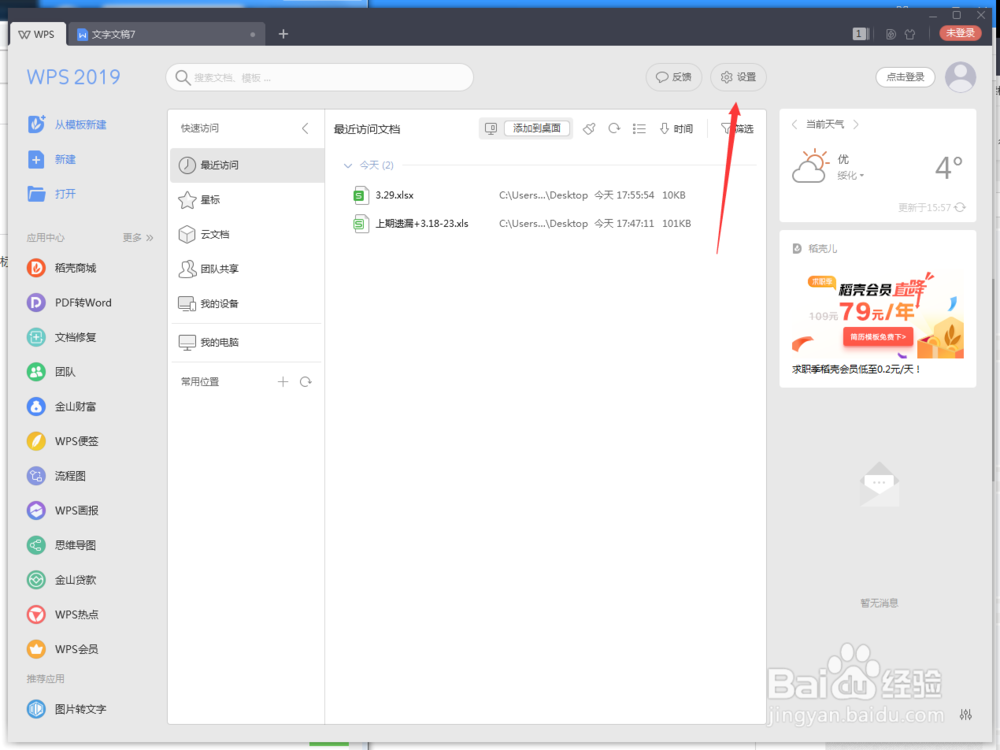
Task: Launch 图片转文字 OCR tool
Action: 66,709
